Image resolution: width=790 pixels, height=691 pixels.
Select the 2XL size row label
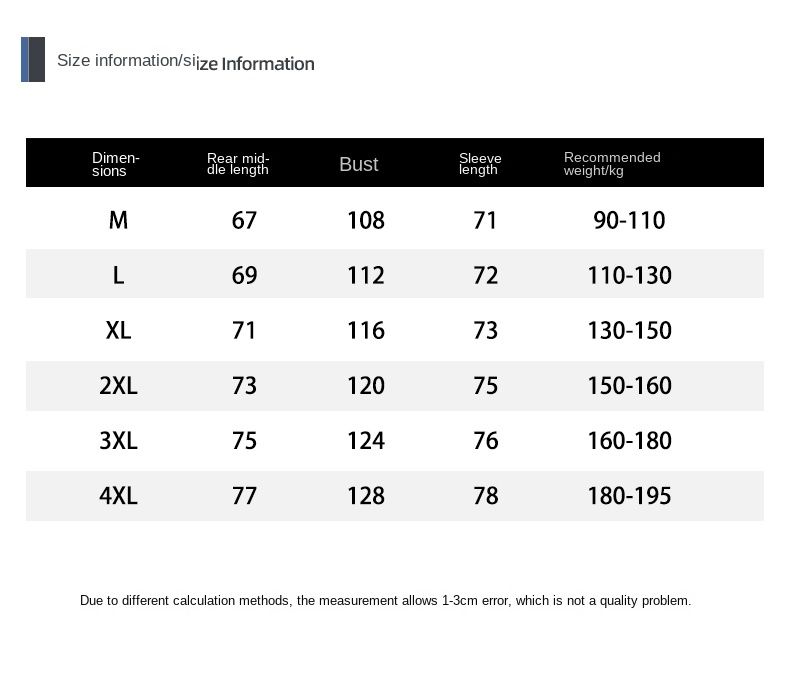coord(118,385)
